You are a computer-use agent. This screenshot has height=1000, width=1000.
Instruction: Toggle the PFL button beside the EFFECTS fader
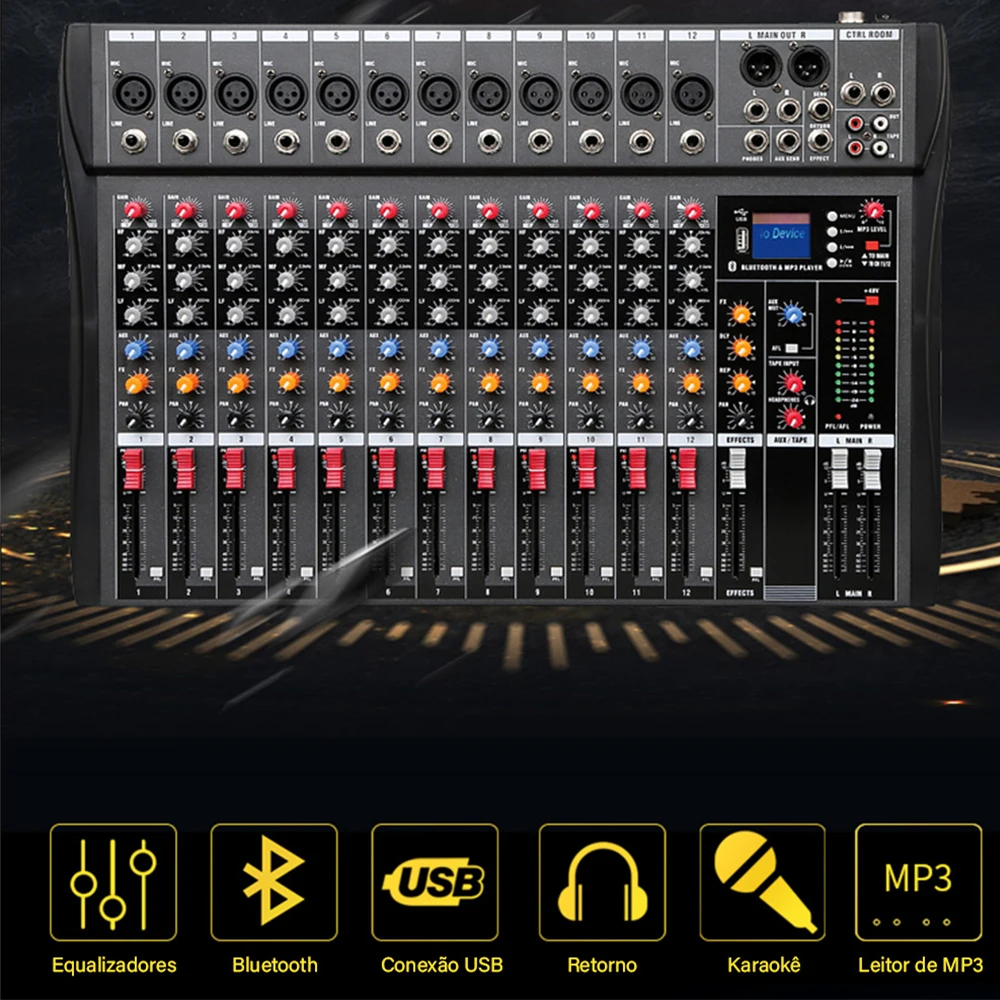[x=756, y=571]
